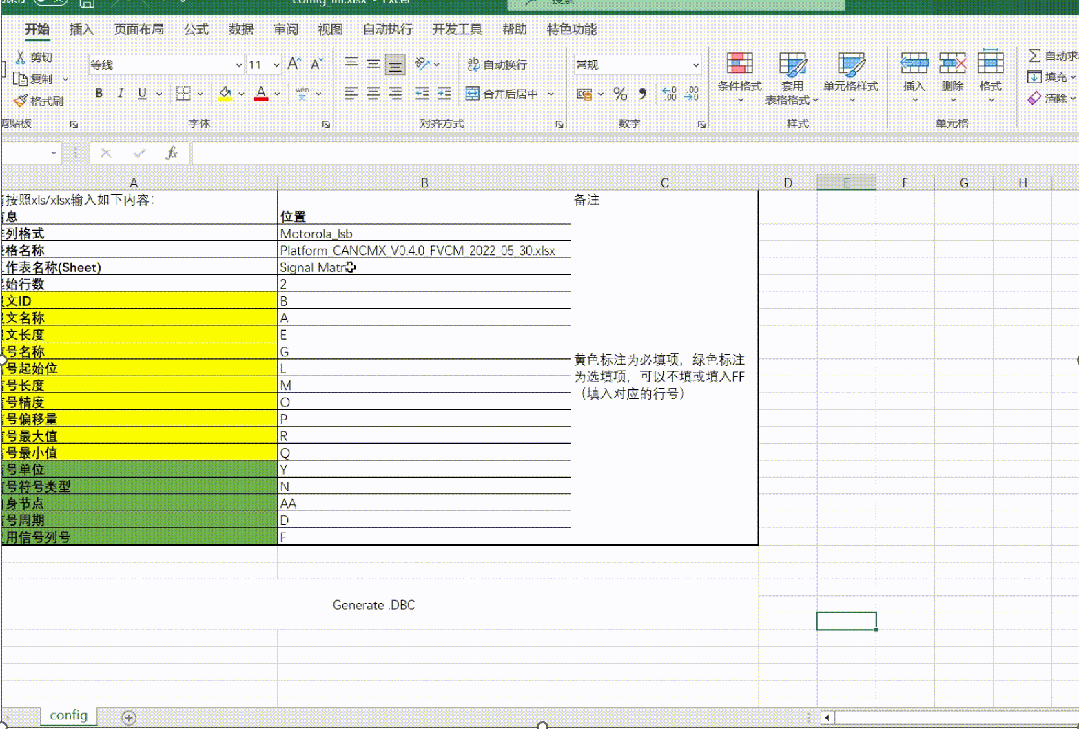Click the Copy (复制) icon
This screenshot has height=729, width=1079.
tap(21, 79)
